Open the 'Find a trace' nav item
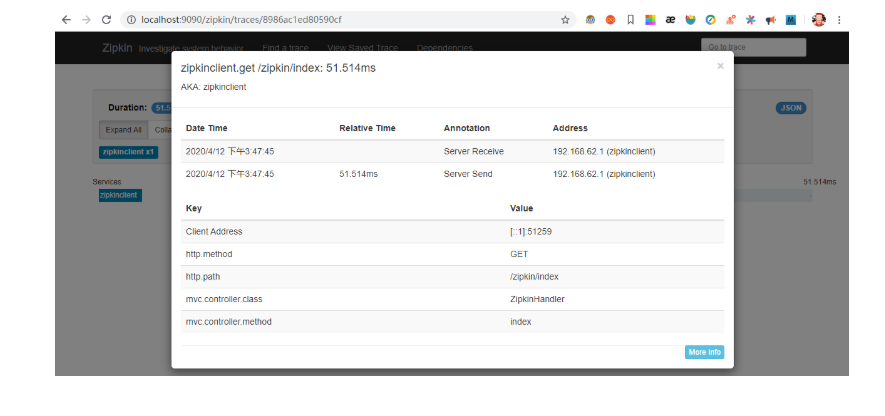 pos(284,48)
